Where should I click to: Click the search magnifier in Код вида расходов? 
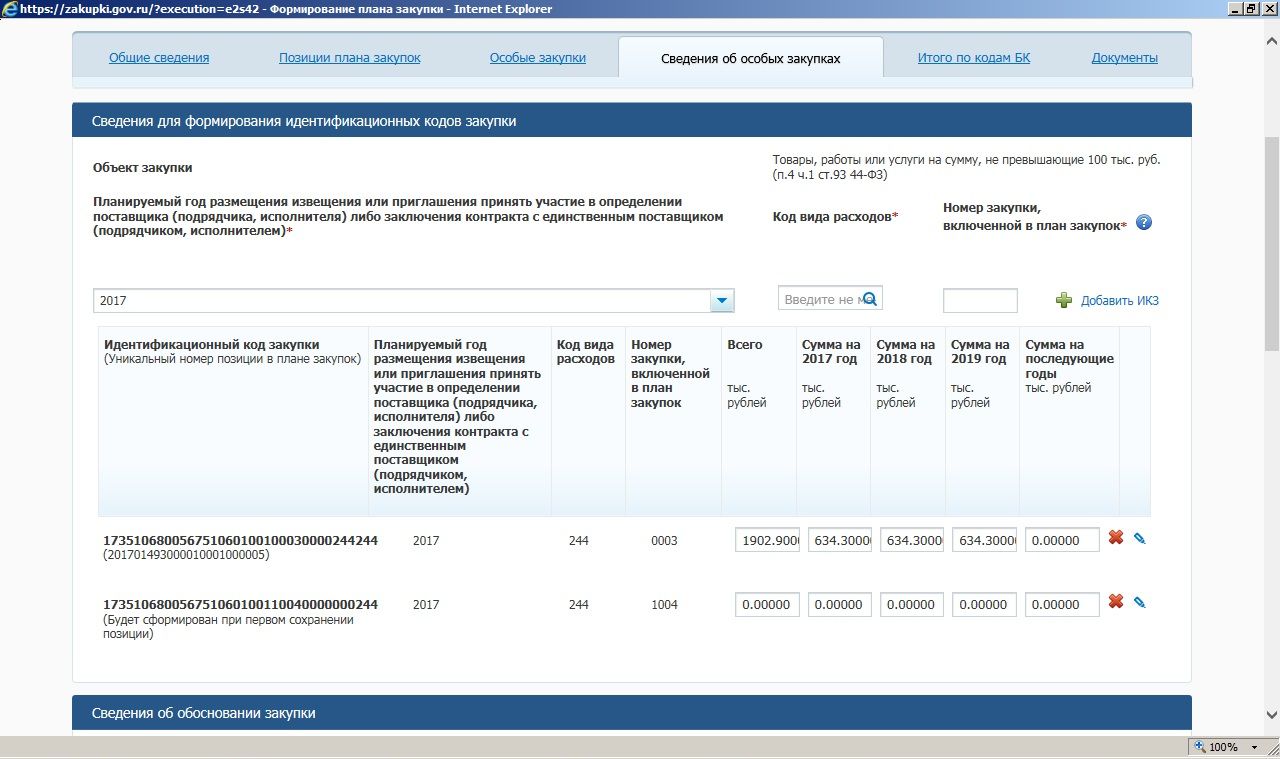coord(870,299)
